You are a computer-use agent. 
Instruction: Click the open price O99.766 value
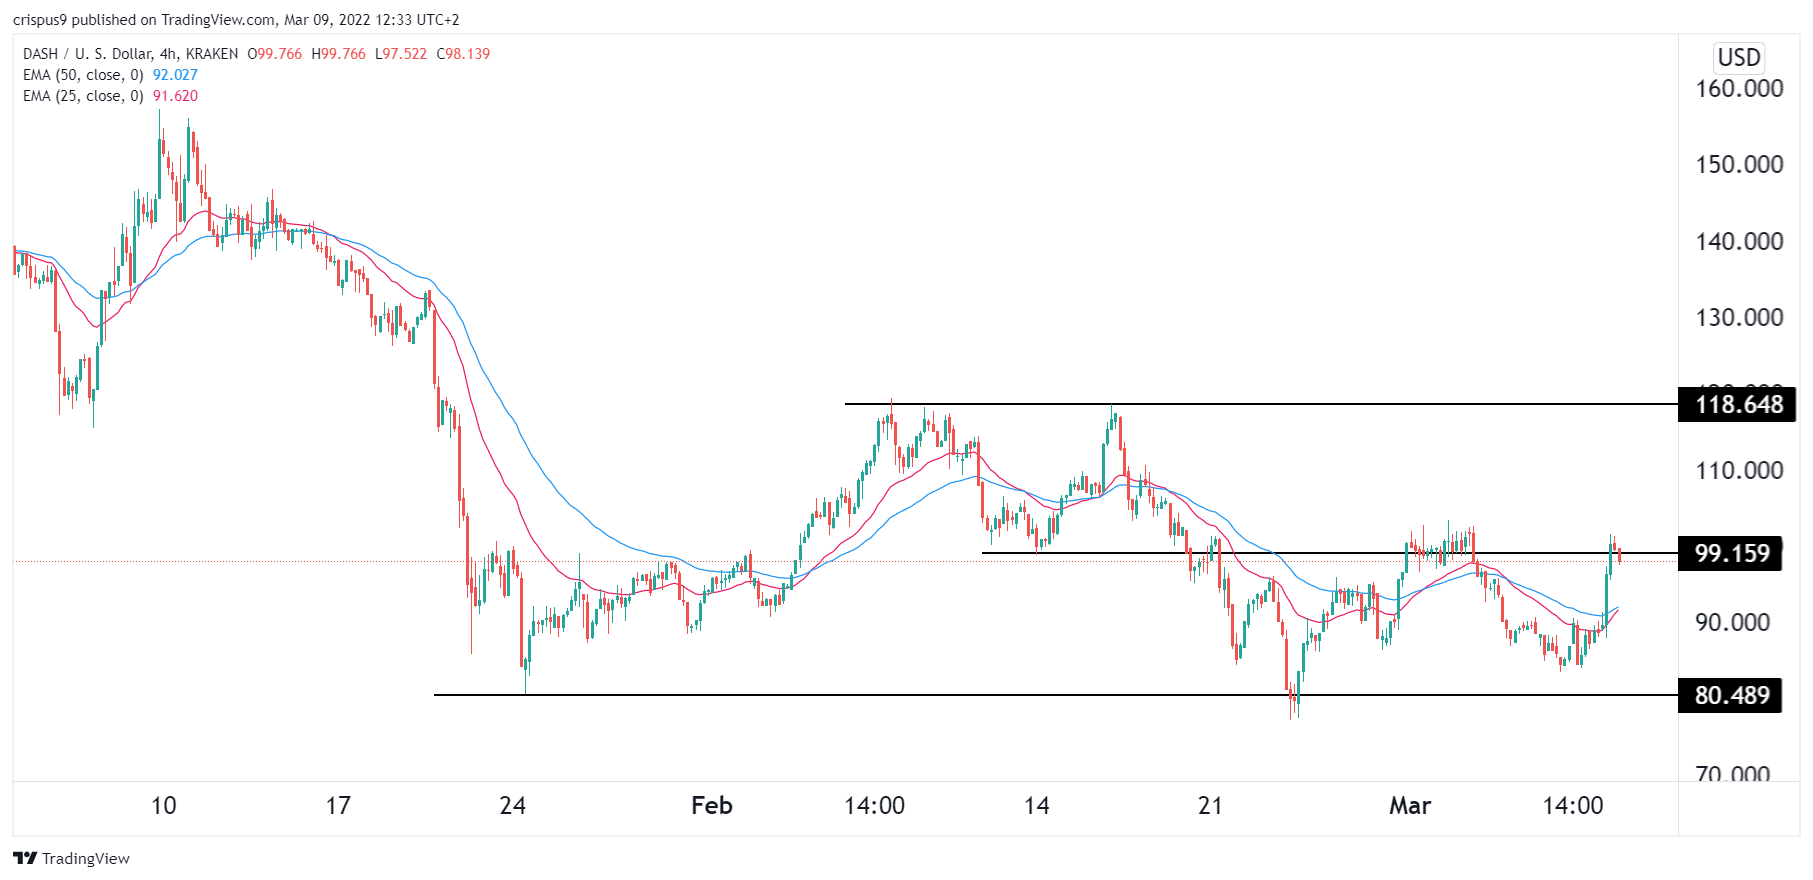[274, 54]
